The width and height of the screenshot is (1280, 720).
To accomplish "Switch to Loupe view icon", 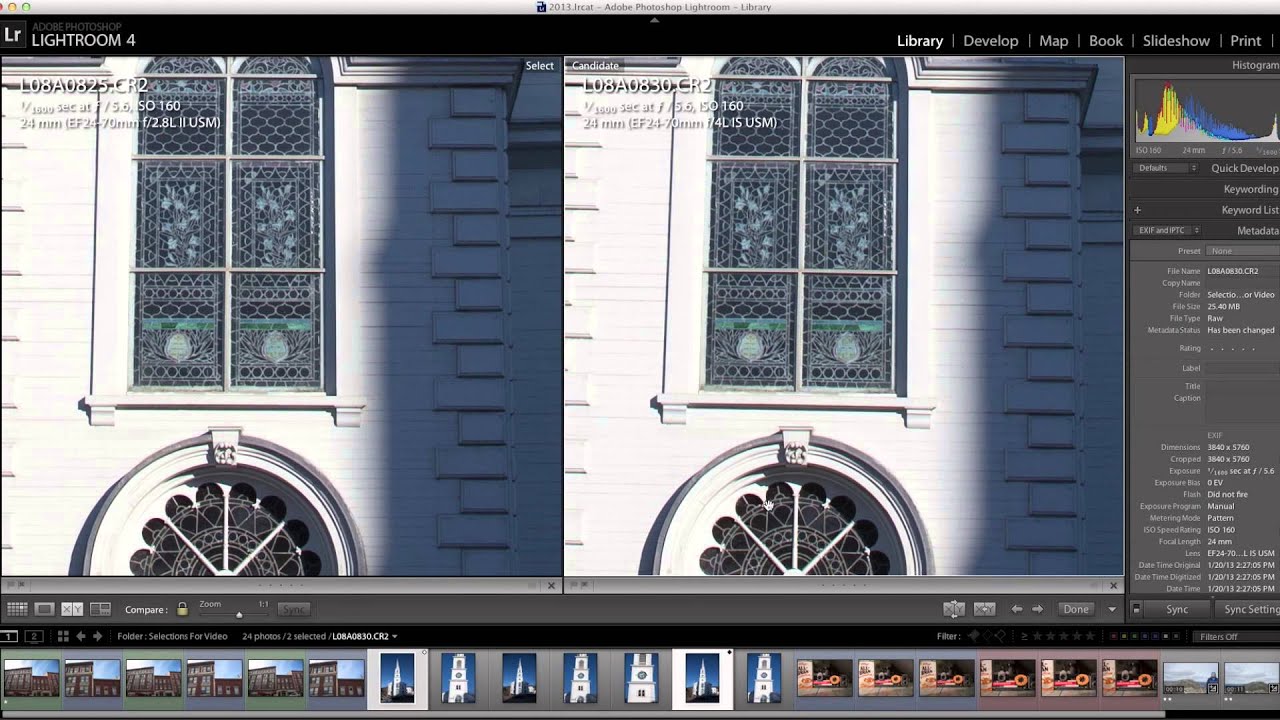I will click(44, 609).
